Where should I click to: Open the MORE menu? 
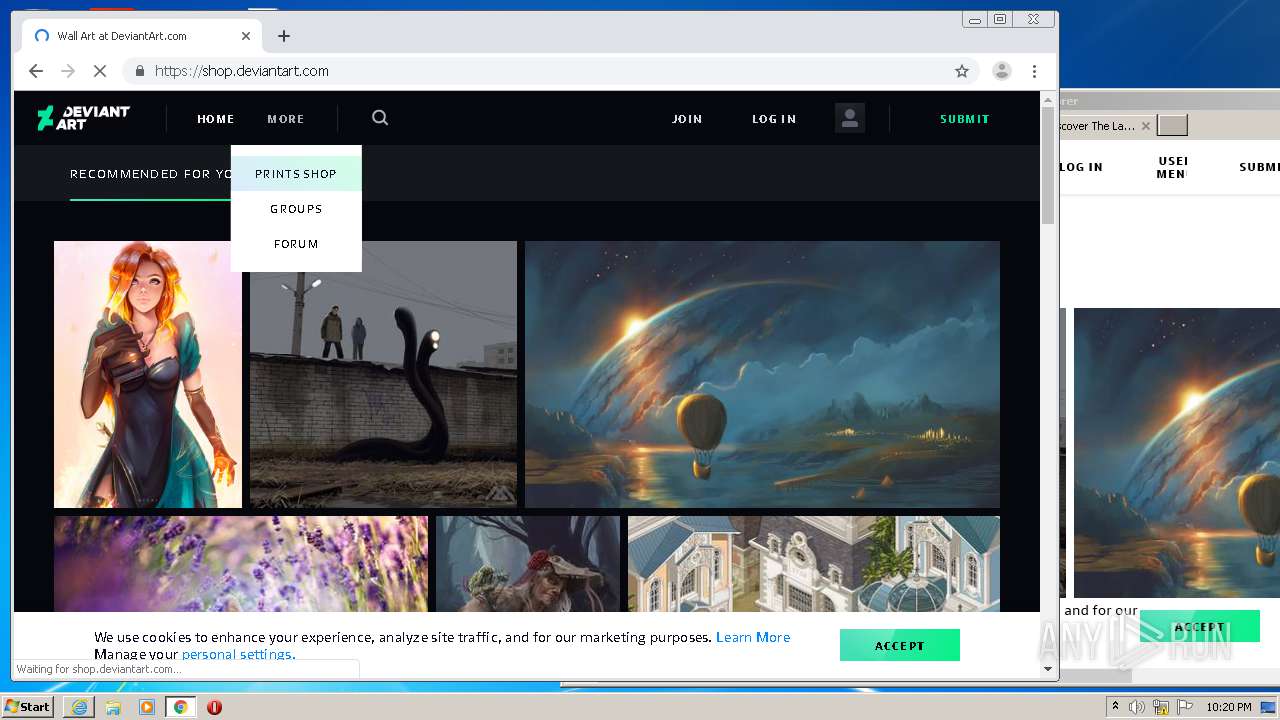286,119
